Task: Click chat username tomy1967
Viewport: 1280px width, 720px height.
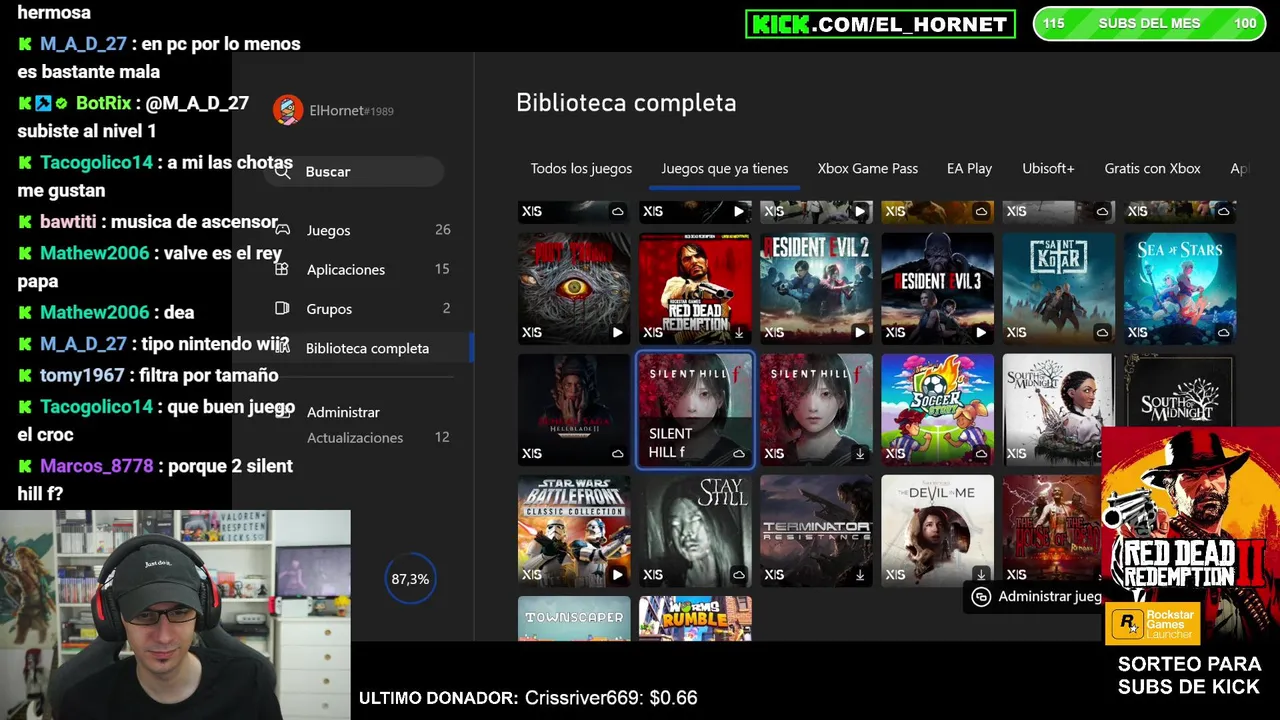Action: tap(82, 375)
